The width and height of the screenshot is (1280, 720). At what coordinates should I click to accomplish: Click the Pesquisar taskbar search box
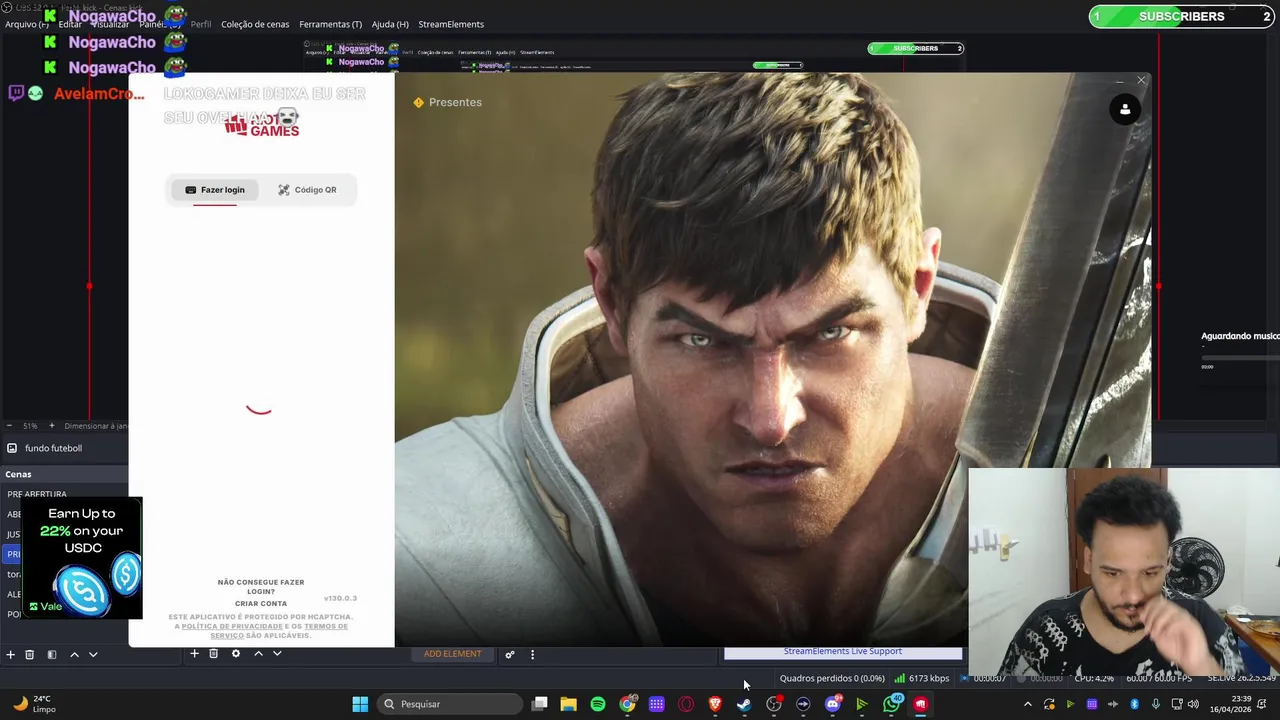tap(449, 704)
